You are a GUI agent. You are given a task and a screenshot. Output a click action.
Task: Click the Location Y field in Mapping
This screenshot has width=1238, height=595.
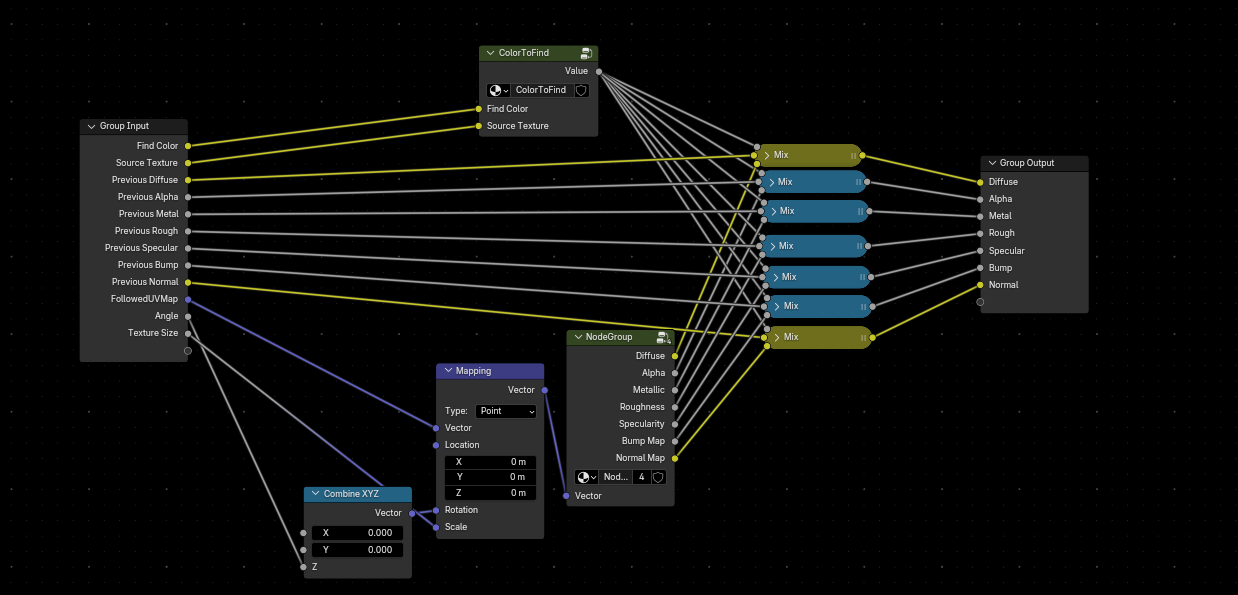pyautogui.click(x=490, y=477)
